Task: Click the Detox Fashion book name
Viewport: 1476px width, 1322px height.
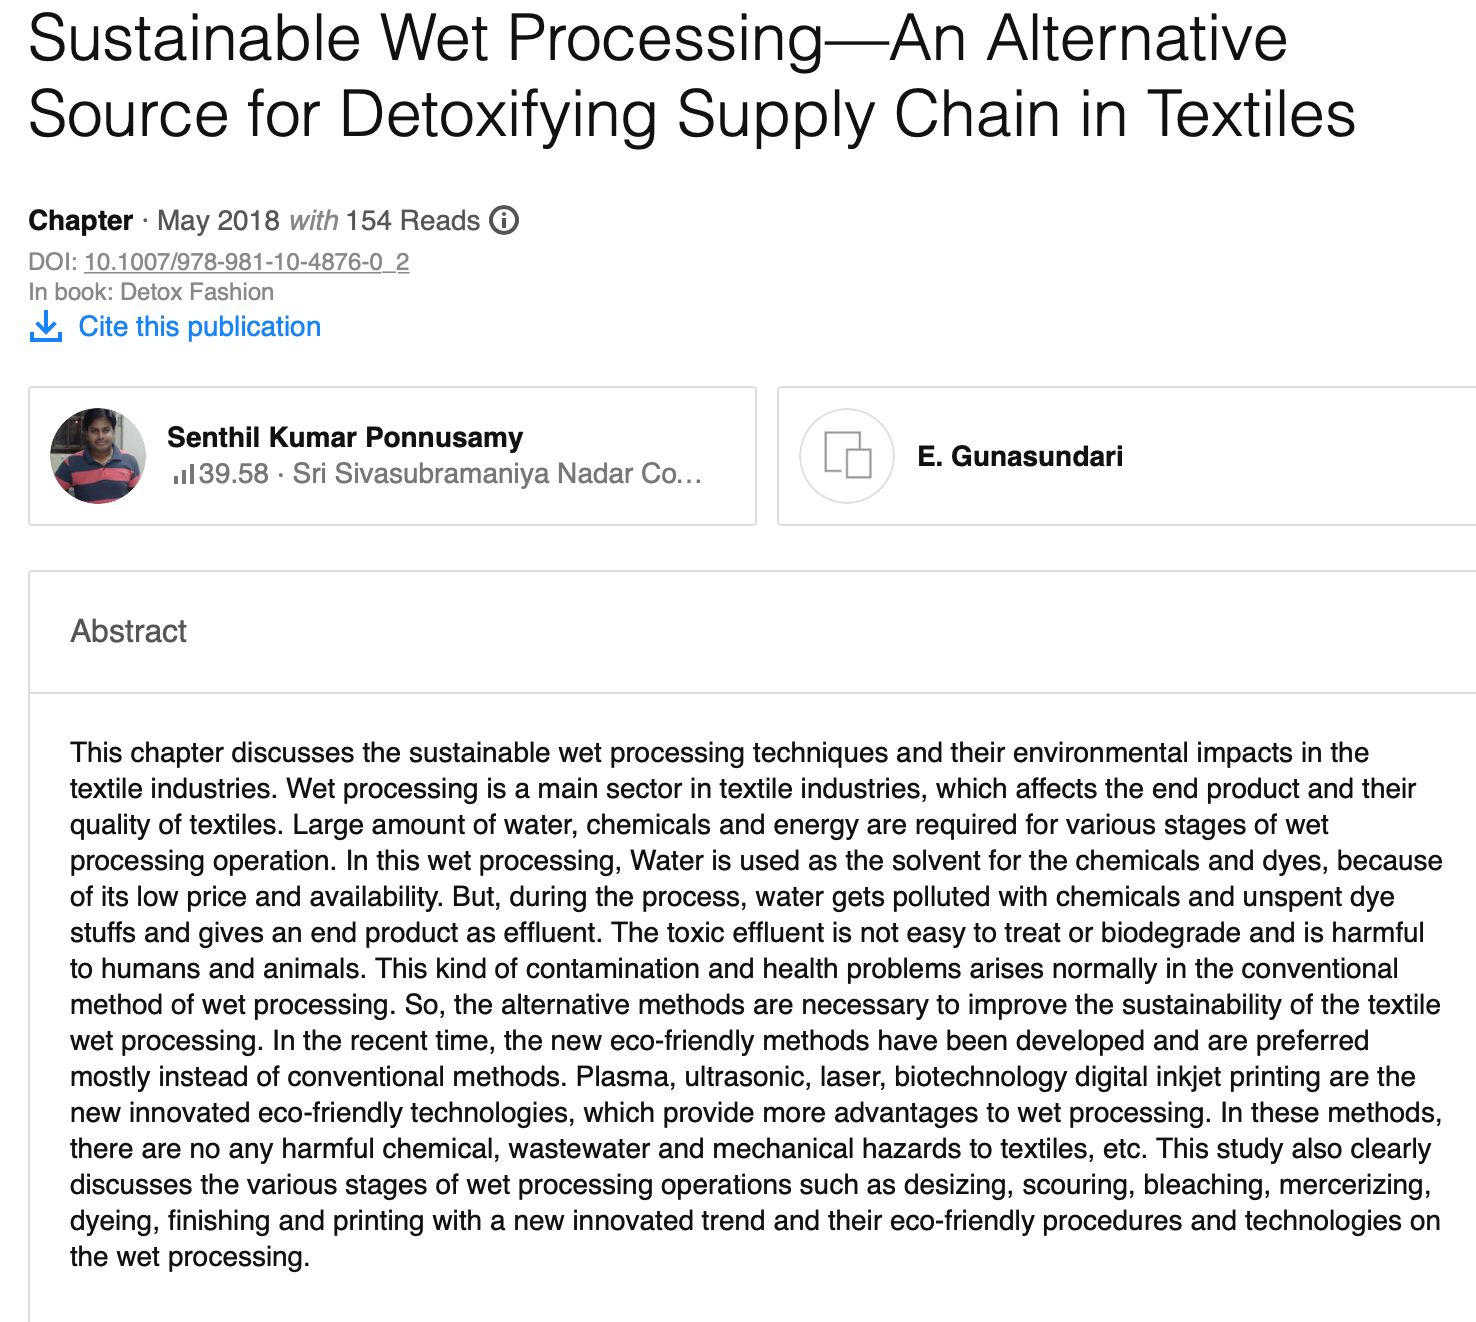Action: click(x=197, y=292)
